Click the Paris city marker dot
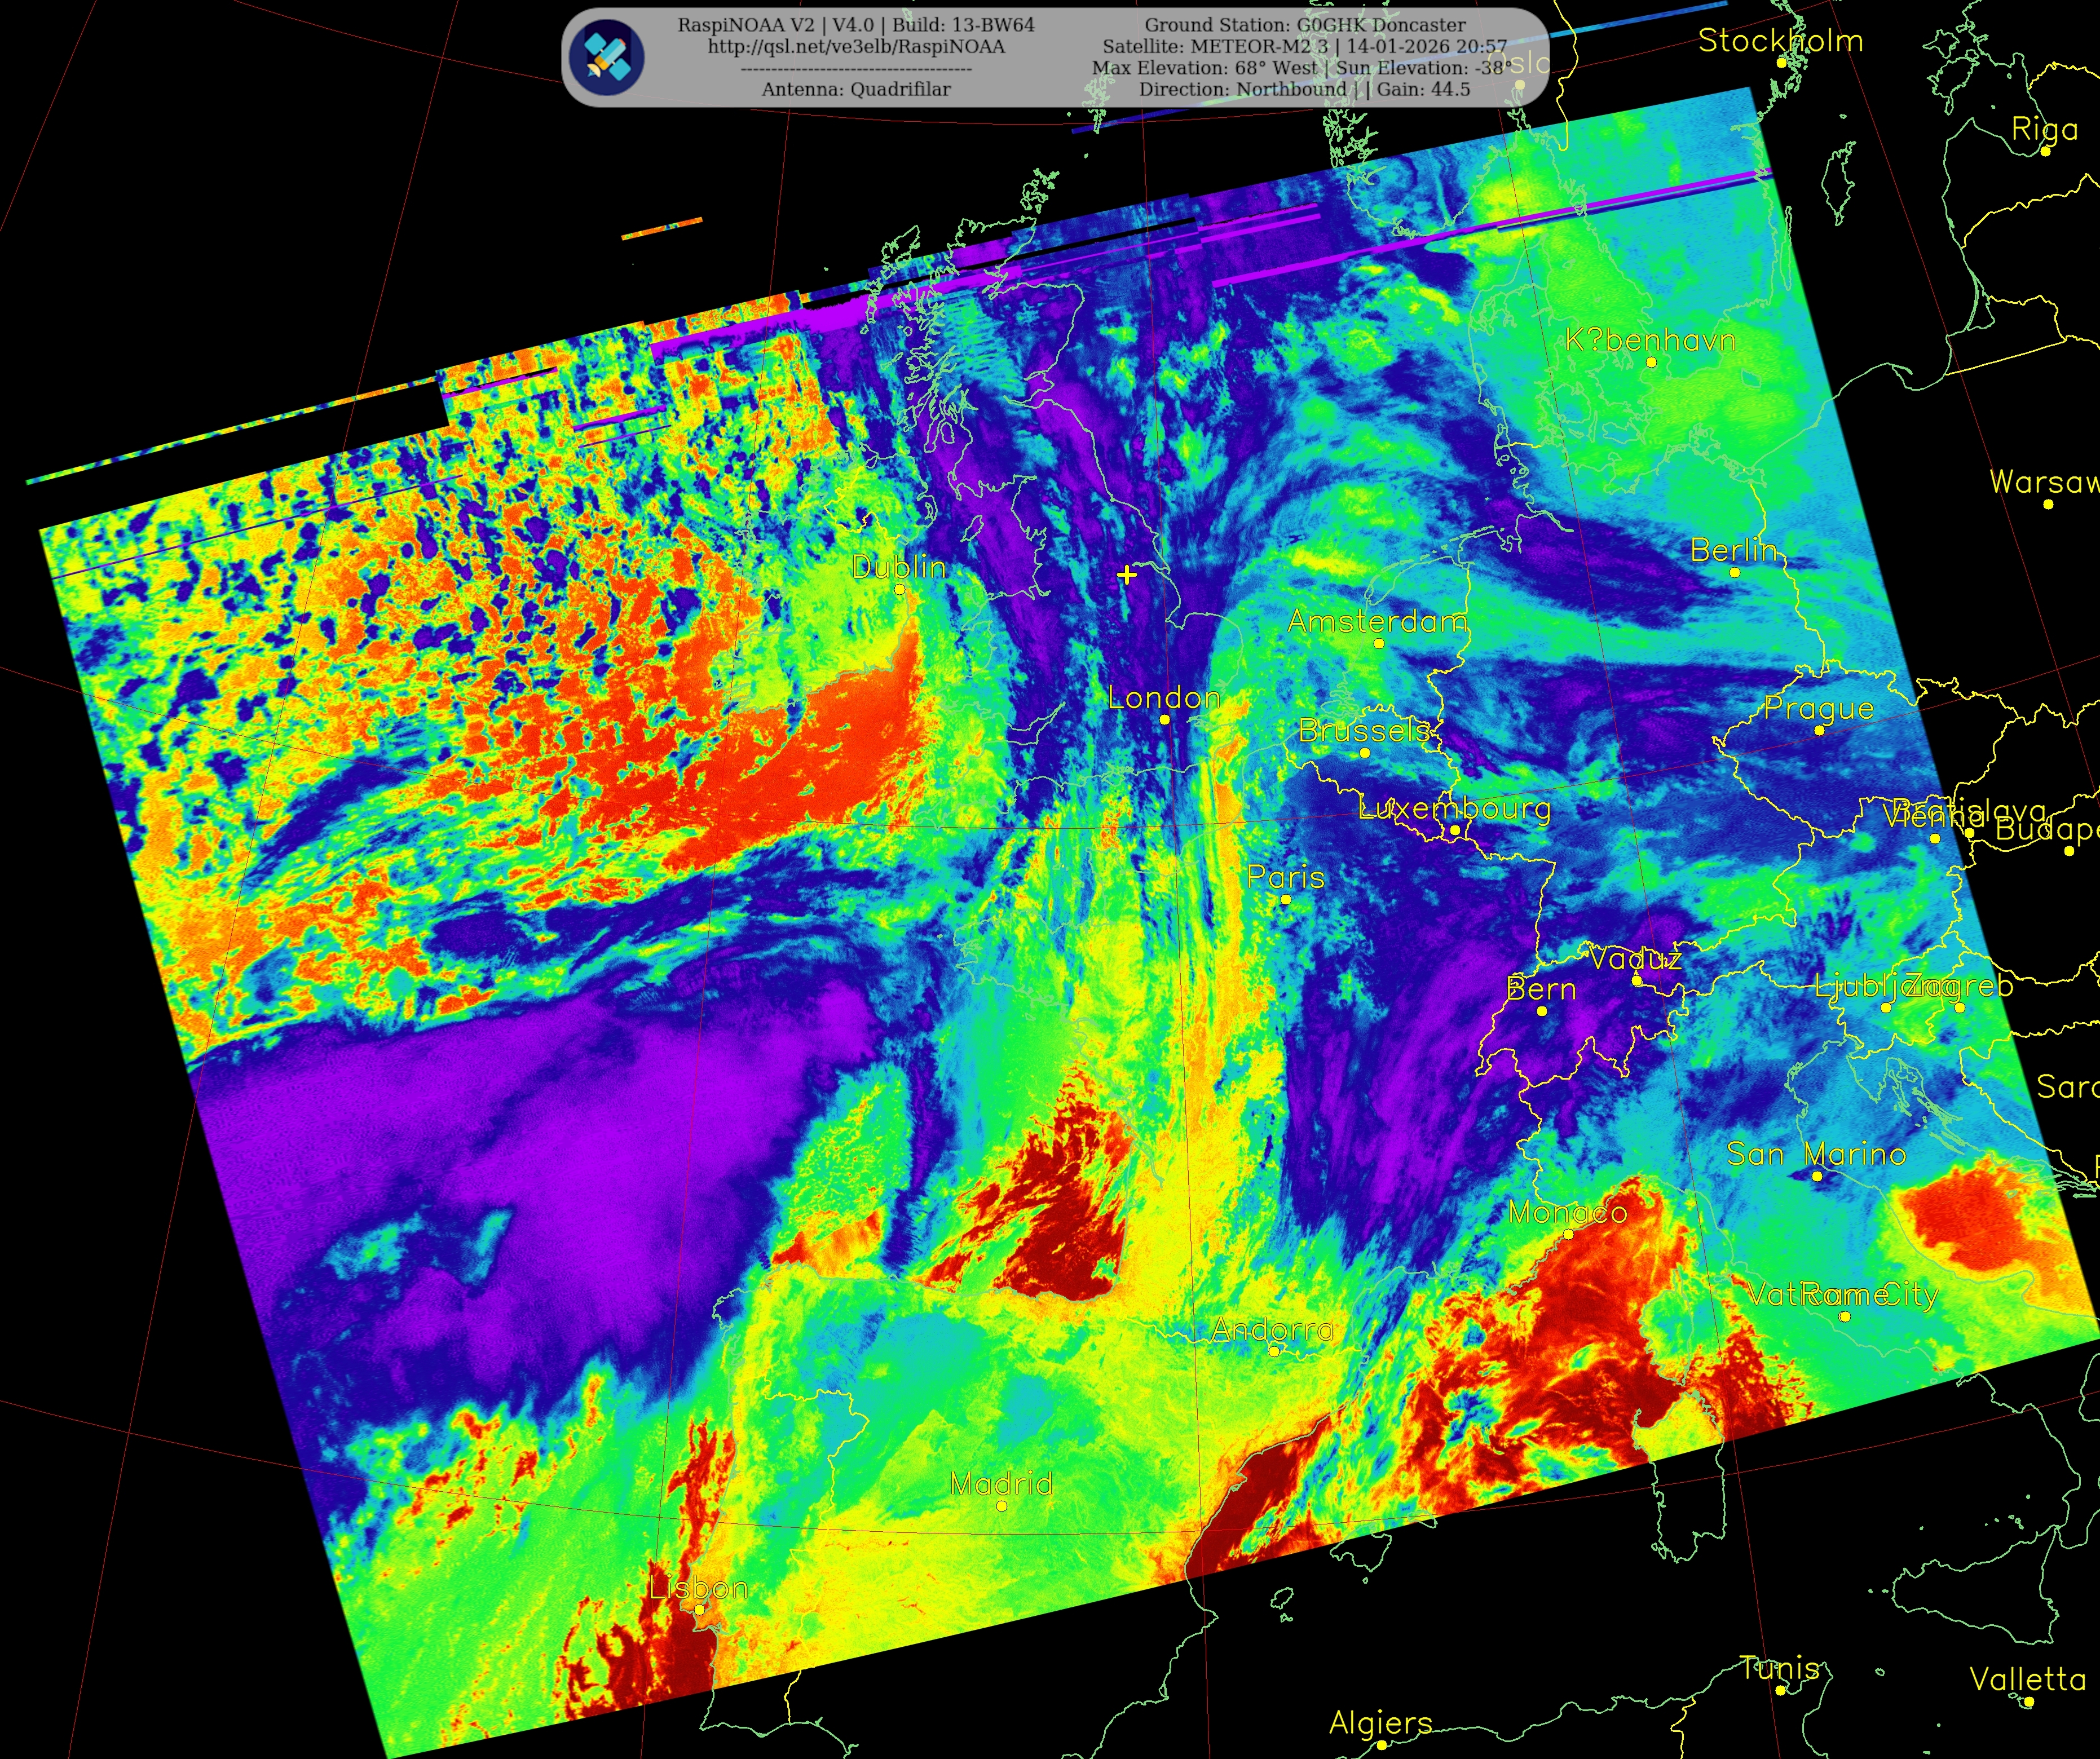The width and height of the screenshot is (2100, 1759). pyautogui.click(x=1286, y=899)
